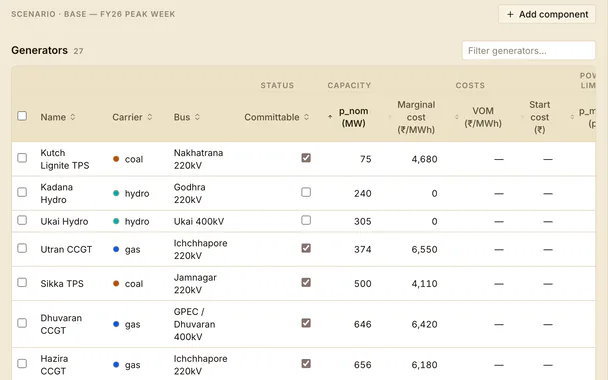
Task: Click p_nom value 374
Action: pyautogui.click(x=363, y=249)
